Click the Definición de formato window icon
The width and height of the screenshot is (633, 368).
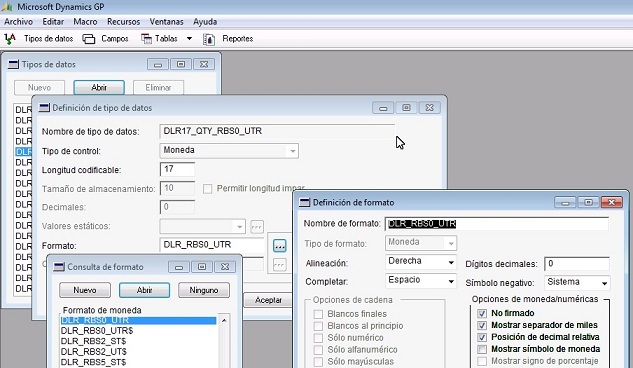pos(304,203)
